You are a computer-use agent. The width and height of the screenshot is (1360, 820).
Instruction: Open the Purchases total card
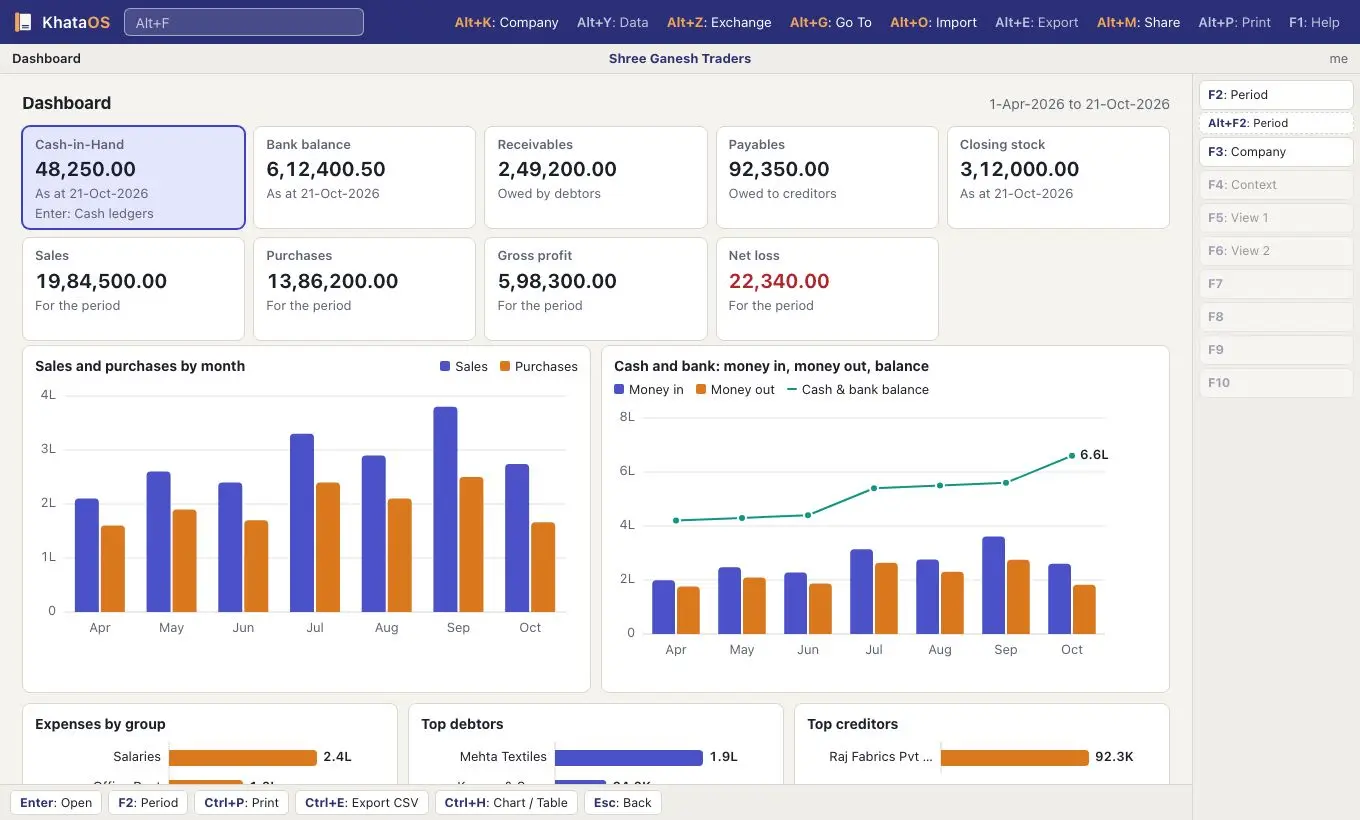pos(364,289)
